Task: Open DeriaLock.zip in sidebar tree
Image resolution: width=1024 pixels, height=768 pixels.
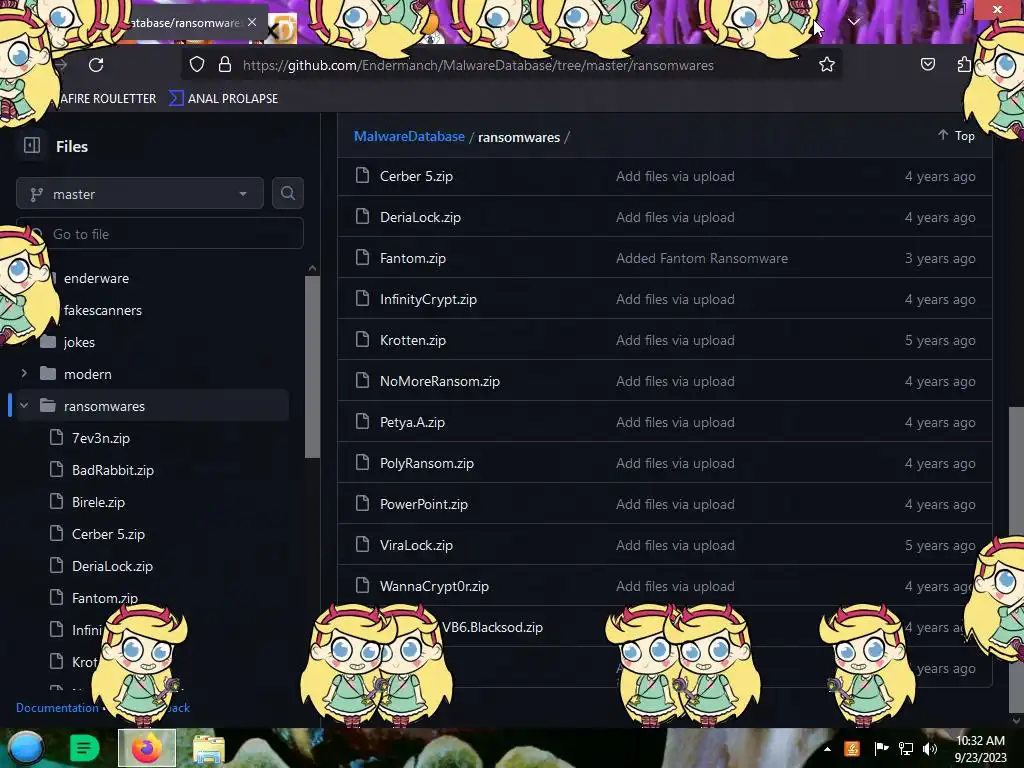Action: [x=112, y=566]
